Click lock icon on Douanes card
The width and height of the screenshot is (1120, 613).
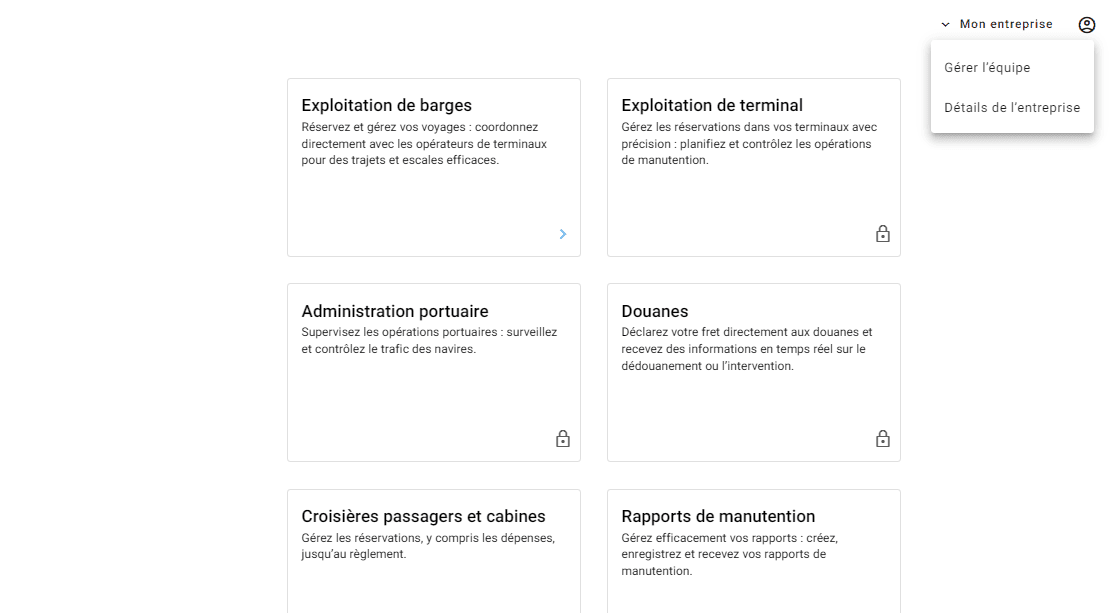(x=883, y=439)
